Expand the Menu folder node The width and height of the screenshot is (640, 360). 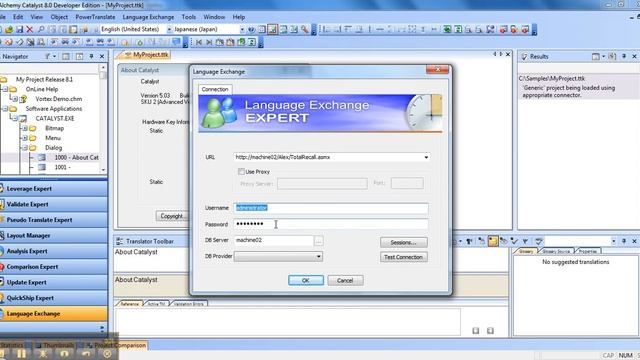(24, 138)
